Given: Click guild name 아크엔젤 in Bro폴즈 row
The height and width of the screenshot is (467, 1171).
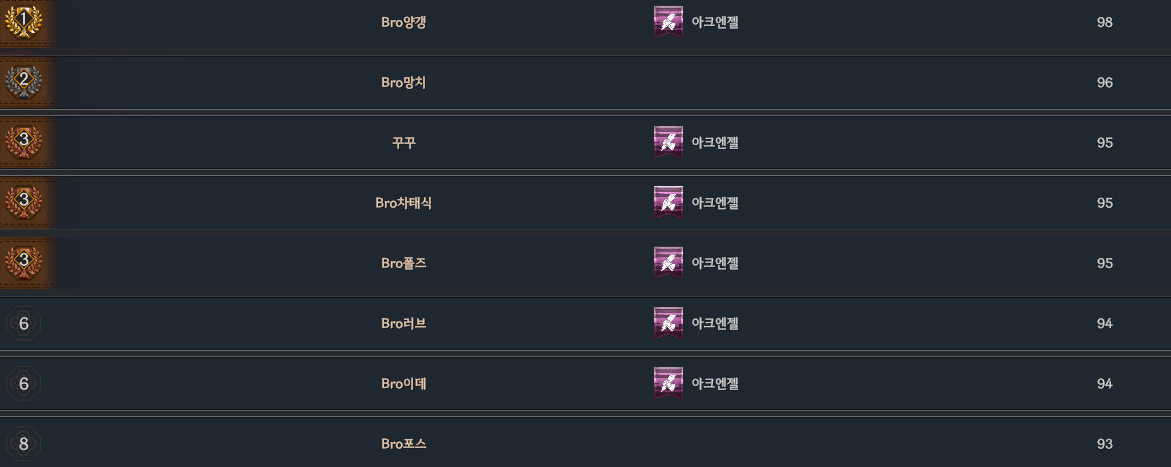Looking at the screenshot, I should point(715,263).
